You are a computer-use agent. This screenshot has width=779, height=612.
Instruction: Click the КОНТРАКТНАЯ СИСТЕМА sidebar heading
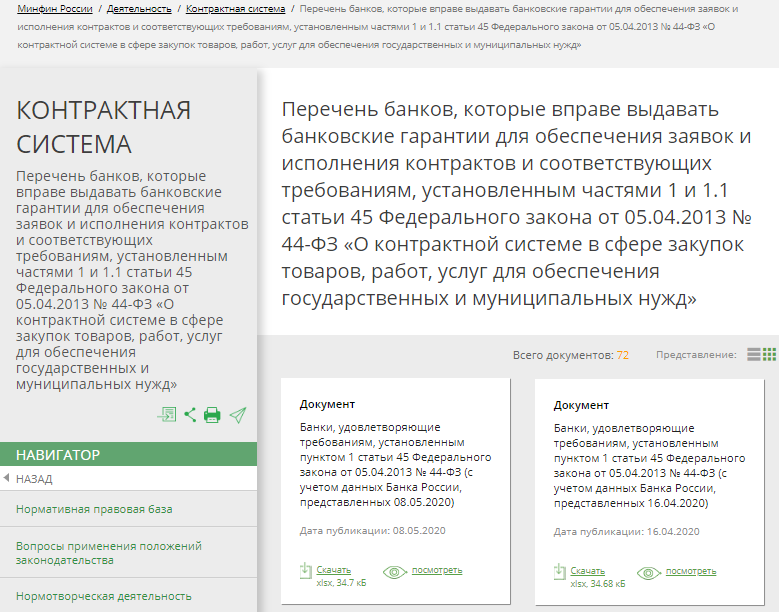(103, 127)
